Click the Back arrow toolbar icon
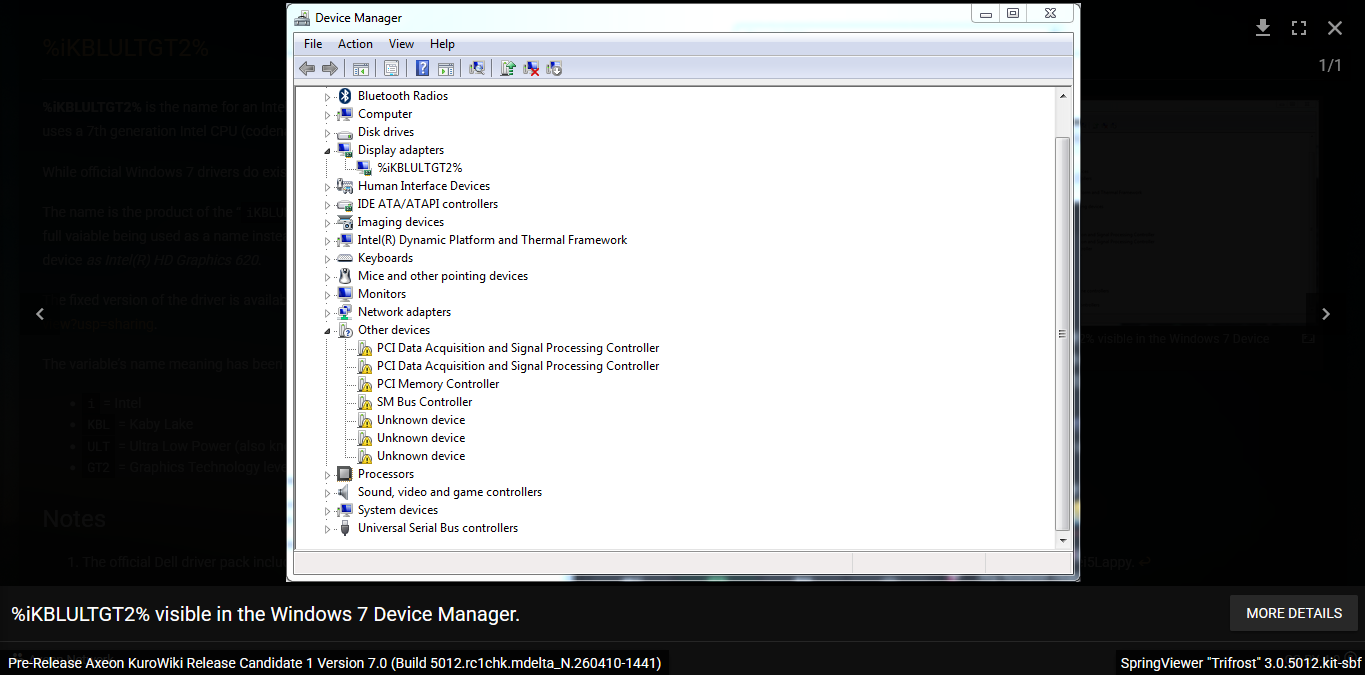The image size is (1365, 675). point(307,68)
